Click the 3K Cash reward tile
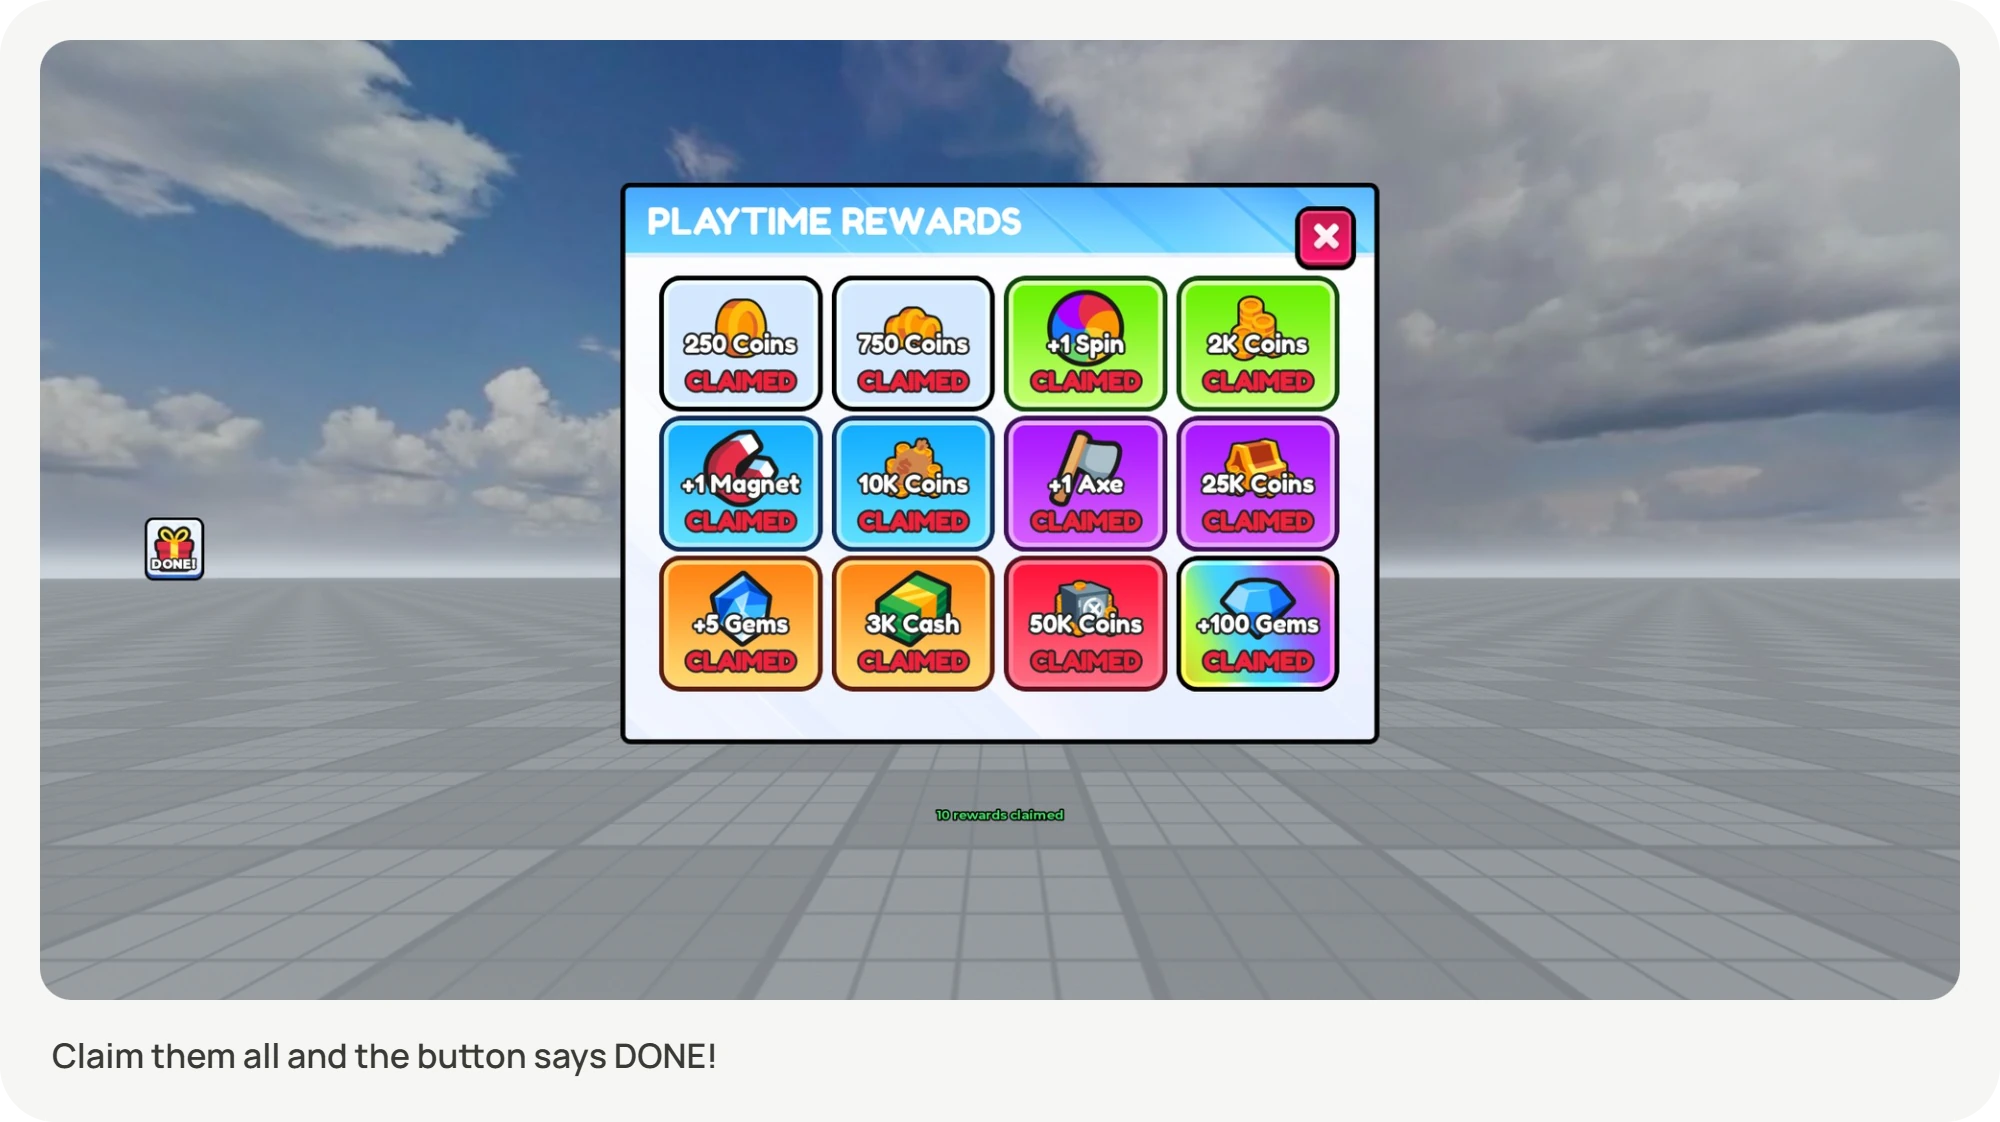This screenshot has height=1122, width=2000. click(913, 624)
